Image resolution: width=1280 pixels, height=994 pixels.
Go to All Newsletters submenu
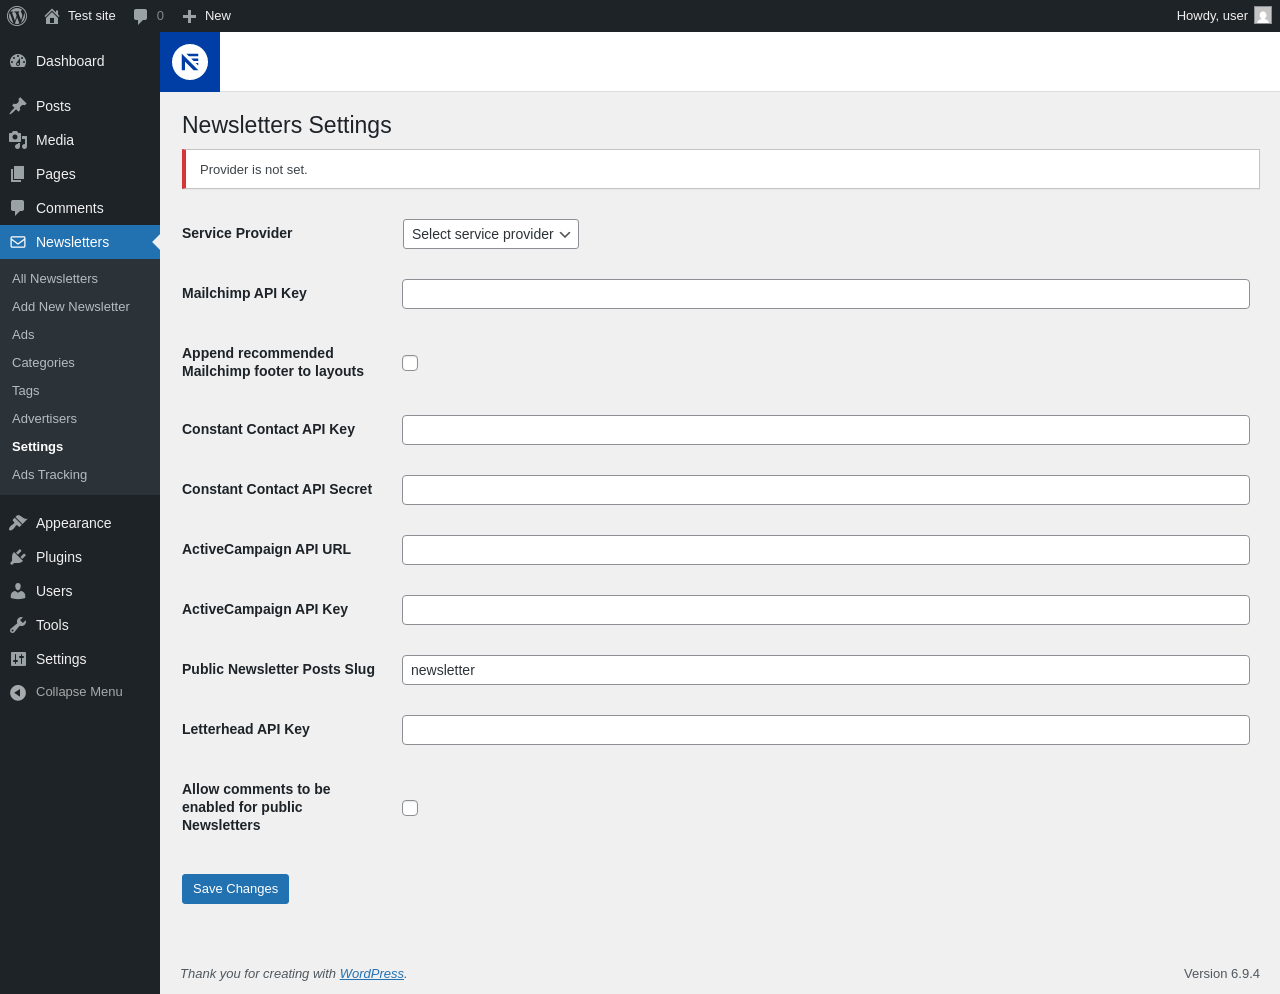pyautogui.click(x=55, y=279)
